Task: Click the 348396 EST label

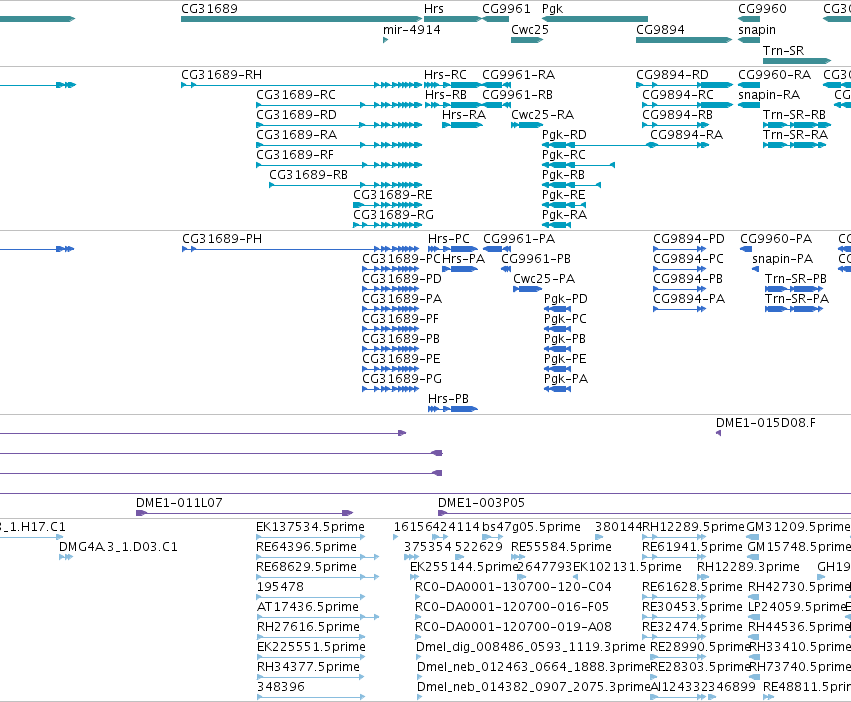Action: (280, 687)
